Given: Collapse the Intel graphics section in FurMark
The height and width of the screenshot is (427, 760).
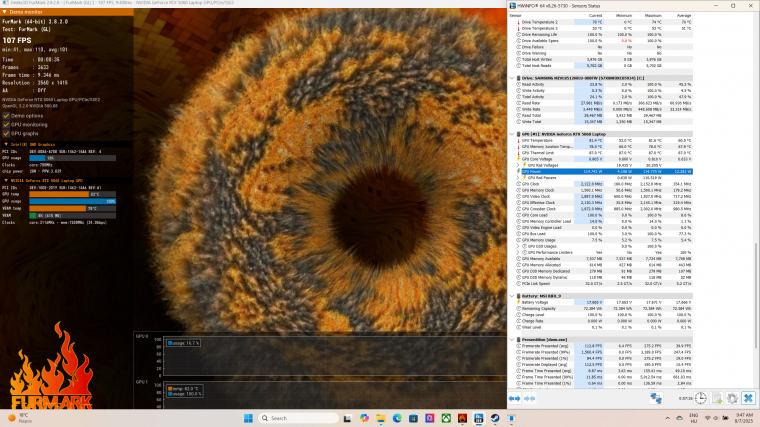Looking at the screenshot, I should click(x=6, y=144).
